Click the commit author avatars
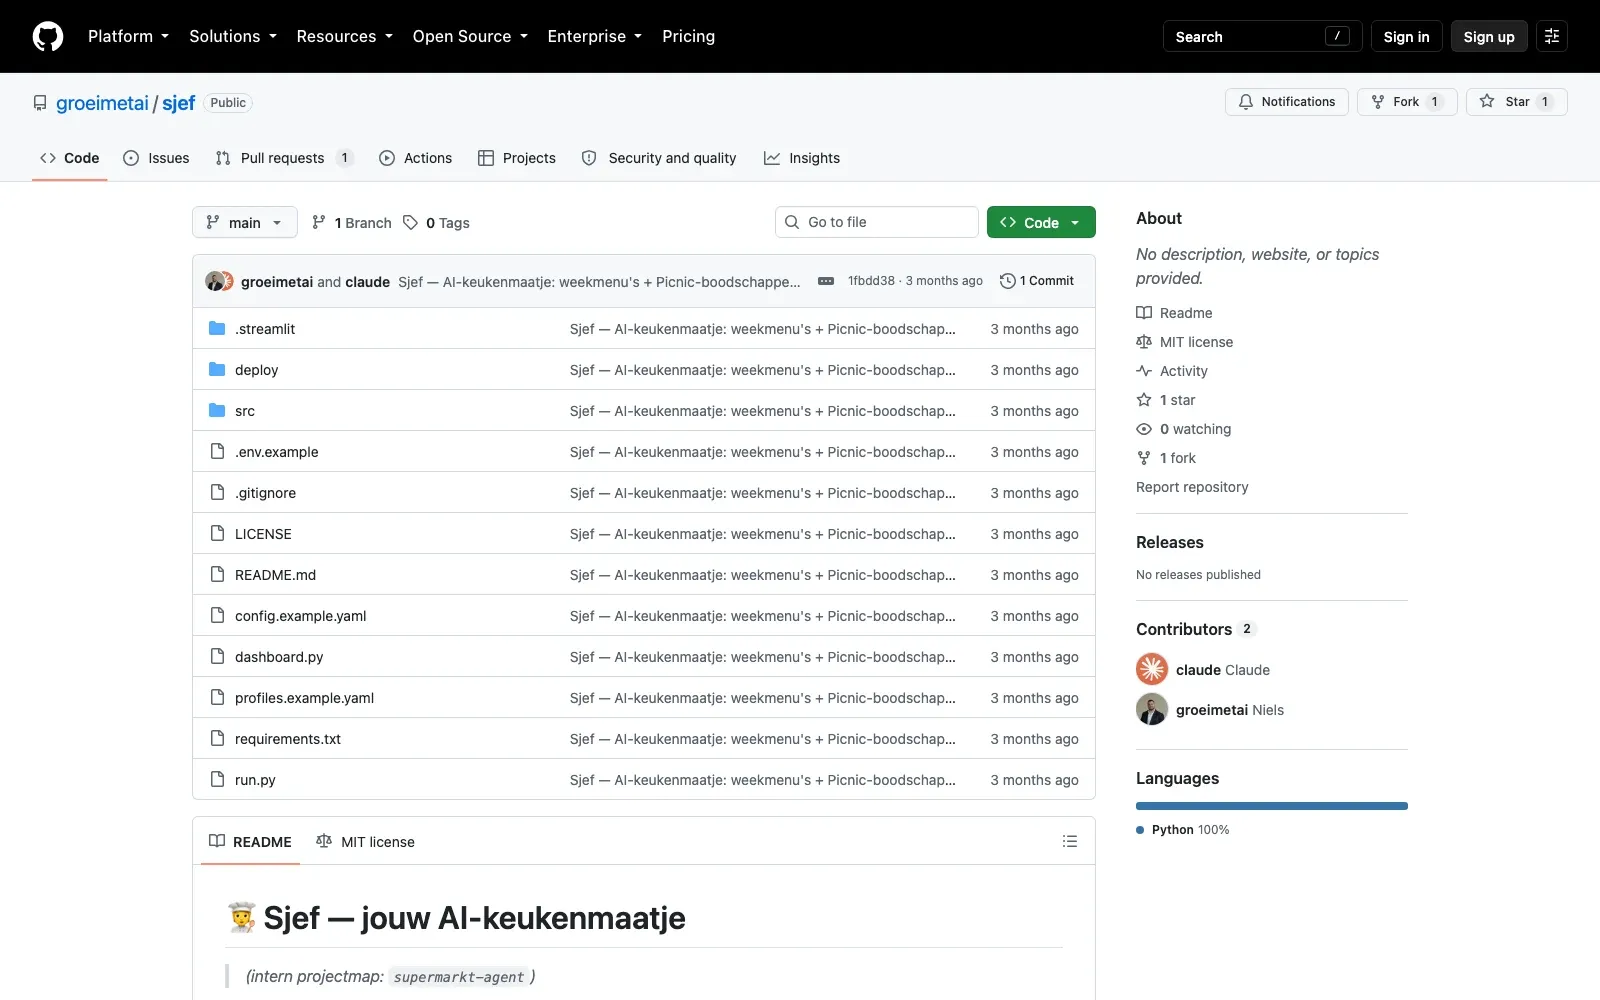The width and height of the screenshot is (1600, 1000). (219, 281)
